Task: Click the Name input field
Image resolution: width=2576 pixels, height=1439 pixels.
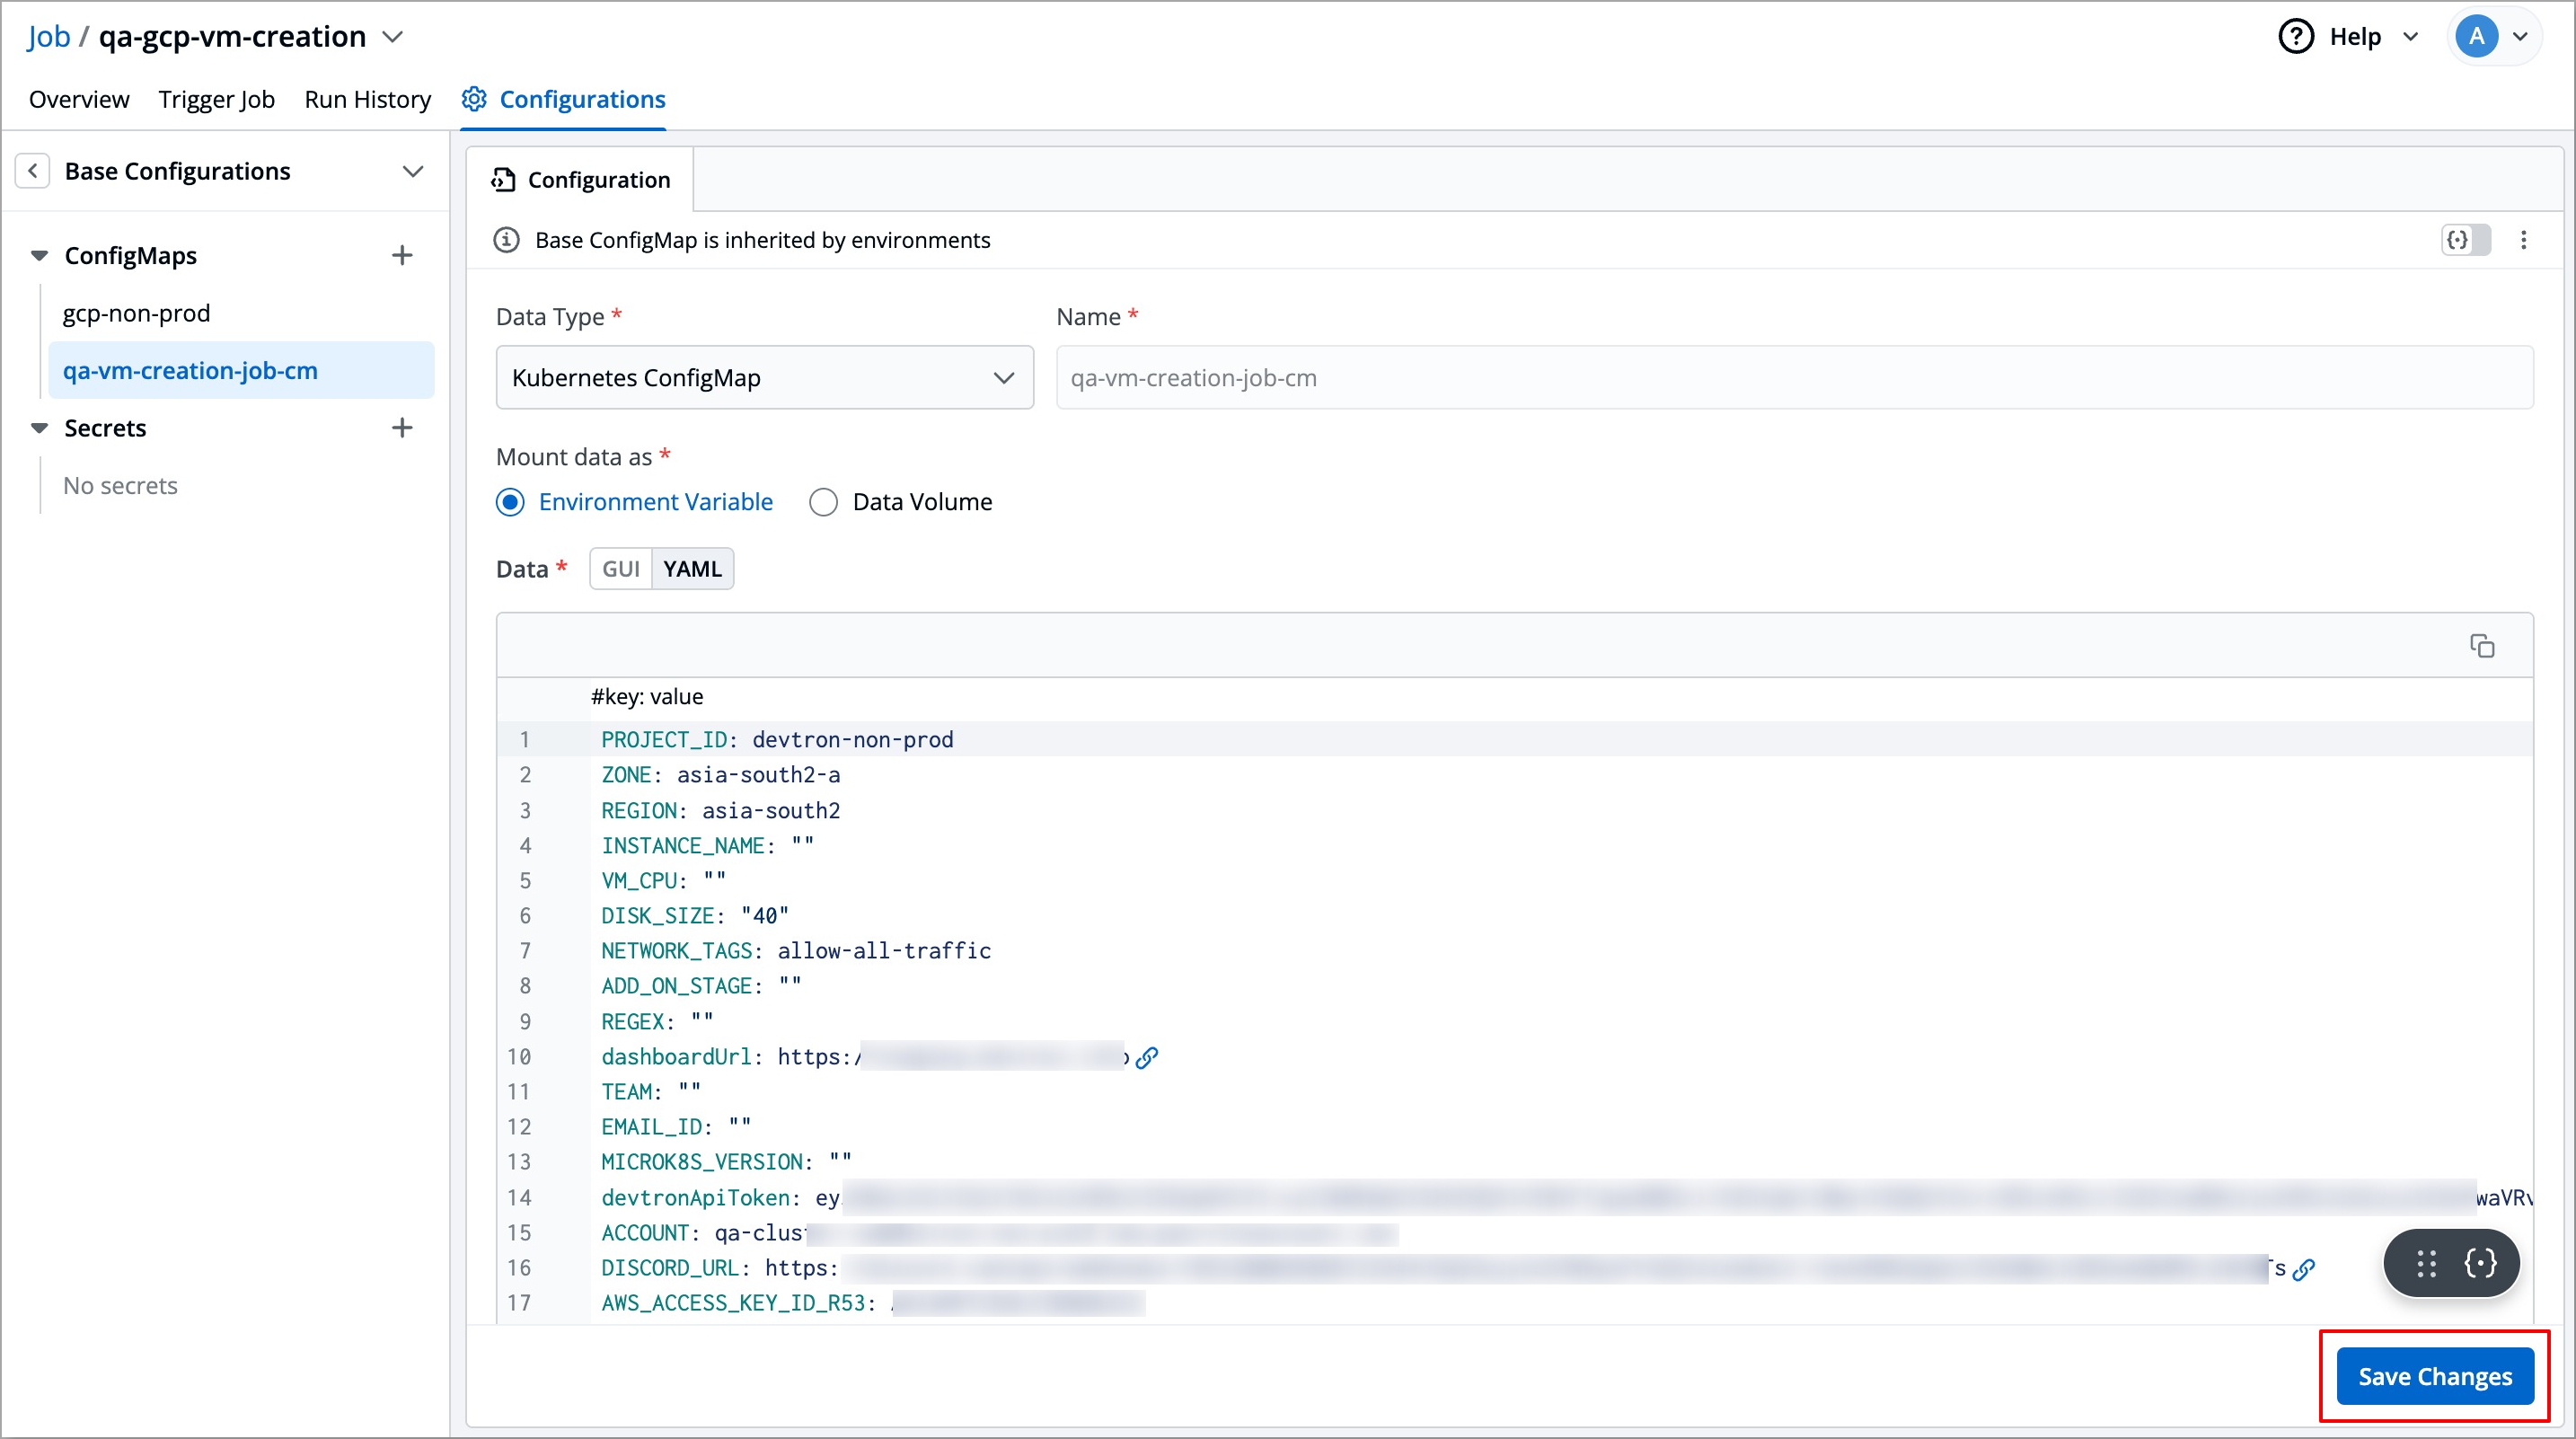Action: [1795, 378]
